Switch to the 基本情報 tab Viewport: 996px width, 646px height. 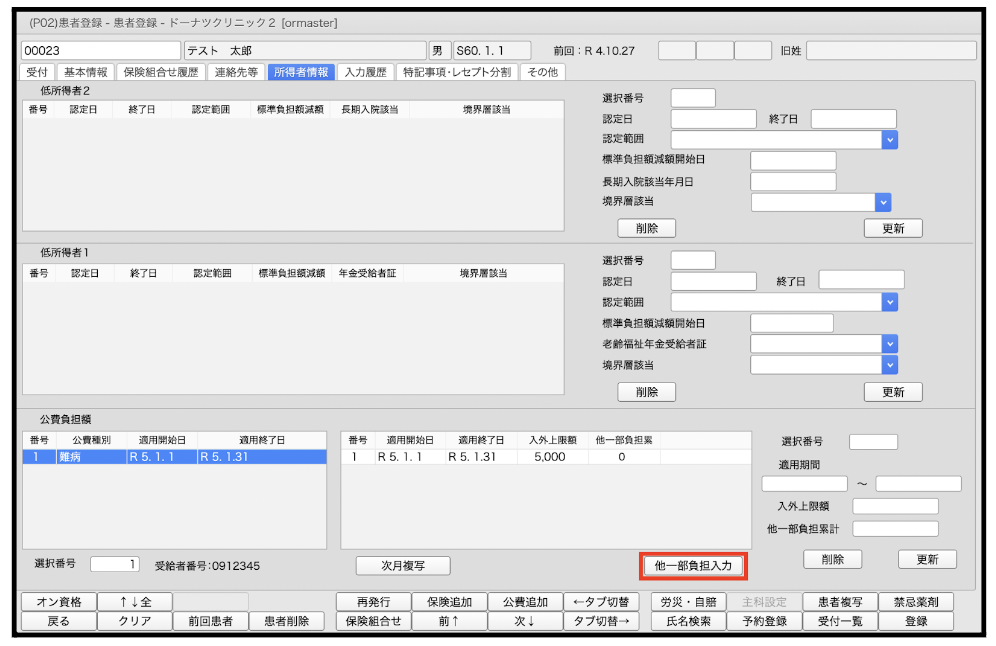[85, 72]
